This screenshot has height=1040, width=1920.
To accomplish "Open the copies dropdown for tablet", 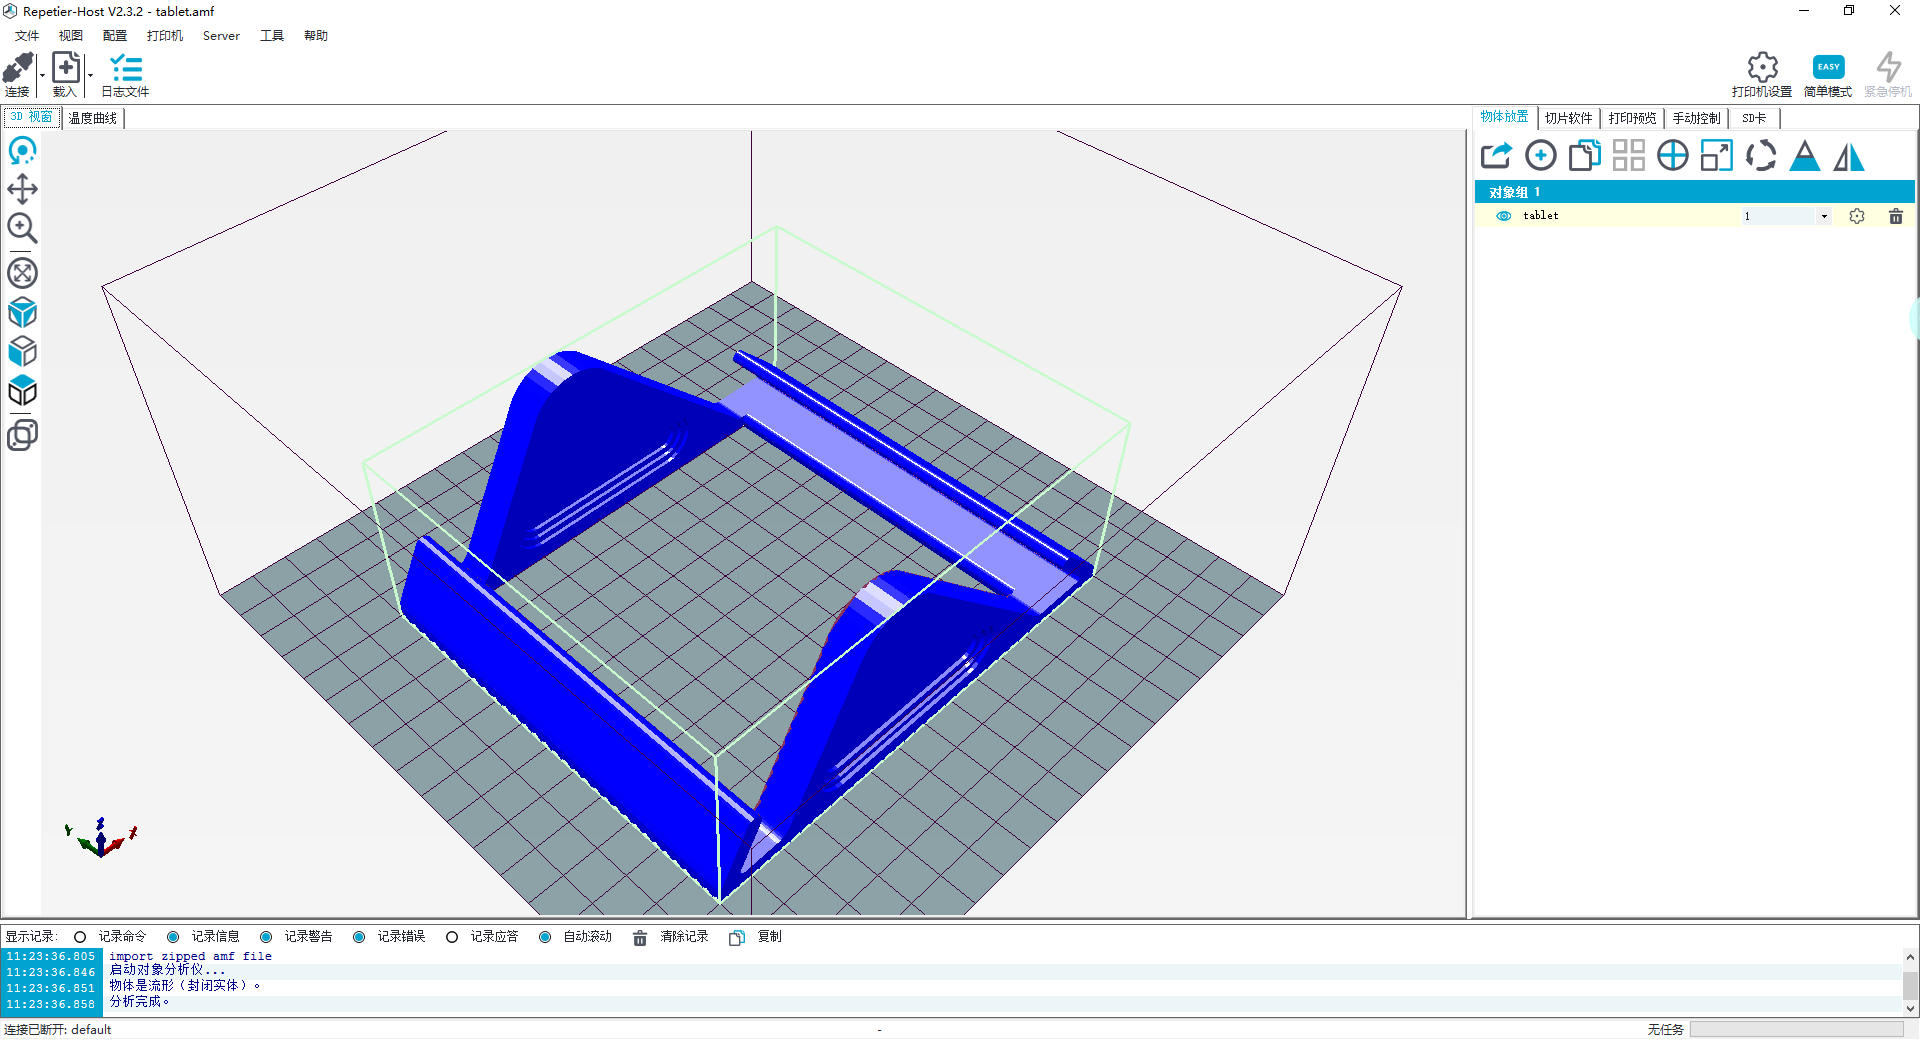I will click(x=1824, y=216).
